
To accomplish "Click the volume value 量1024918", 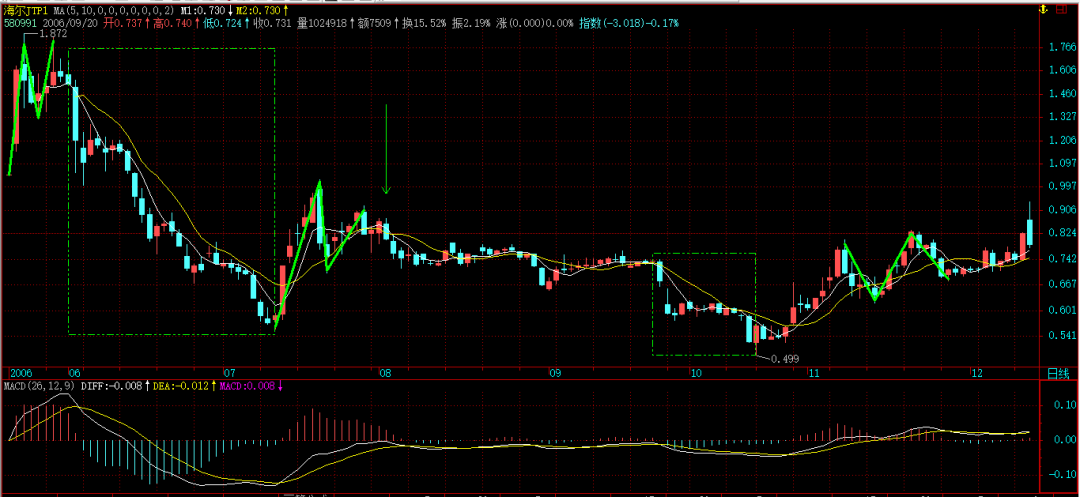I will (x=322, y=23).
